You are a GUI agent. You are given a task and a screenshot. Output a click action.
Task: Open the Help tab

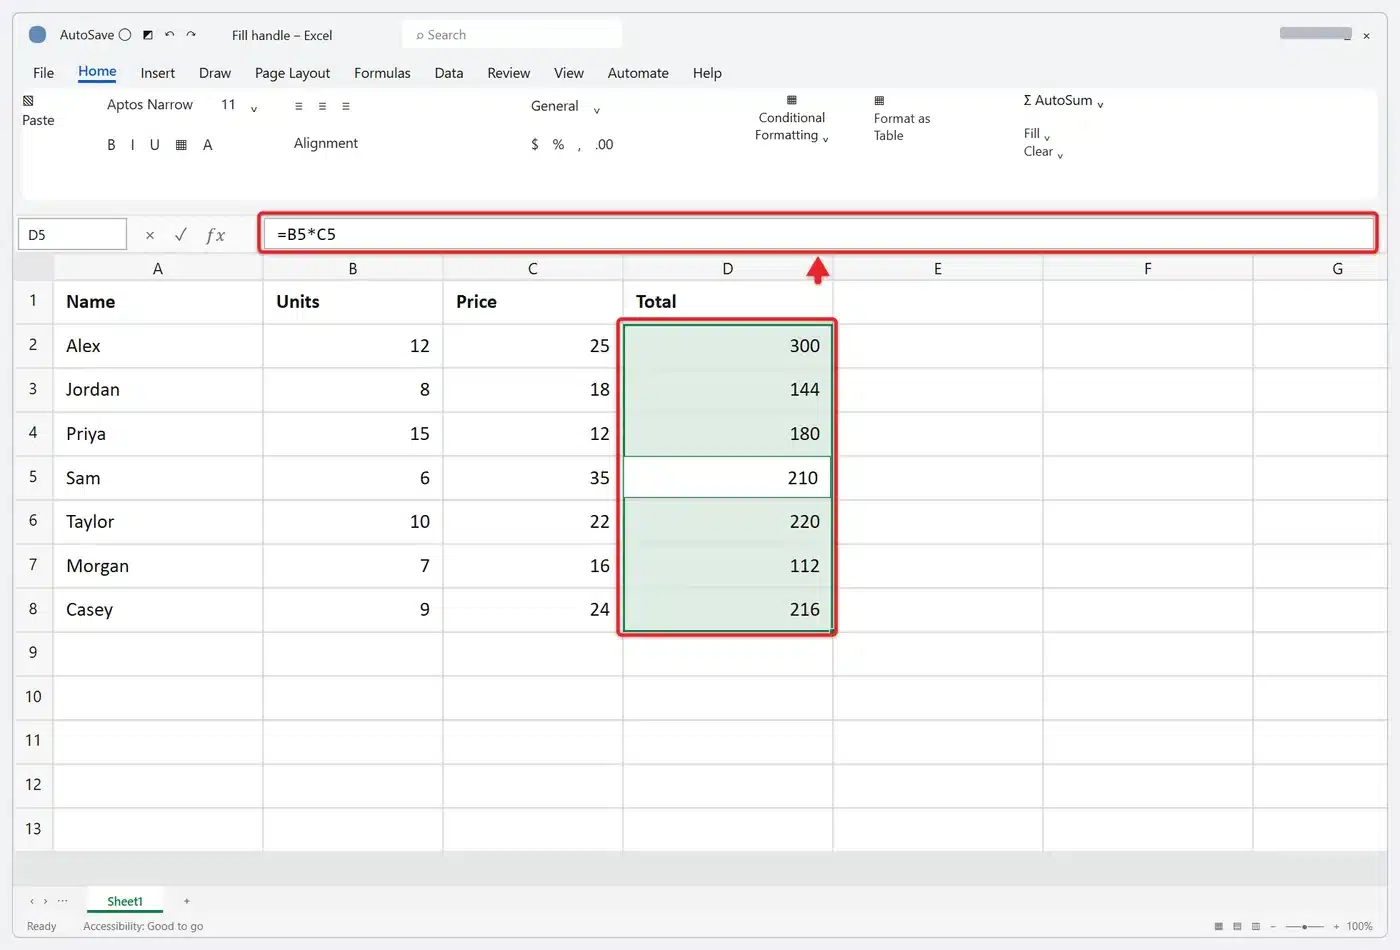pyautogui.click(x=707, y=73)
